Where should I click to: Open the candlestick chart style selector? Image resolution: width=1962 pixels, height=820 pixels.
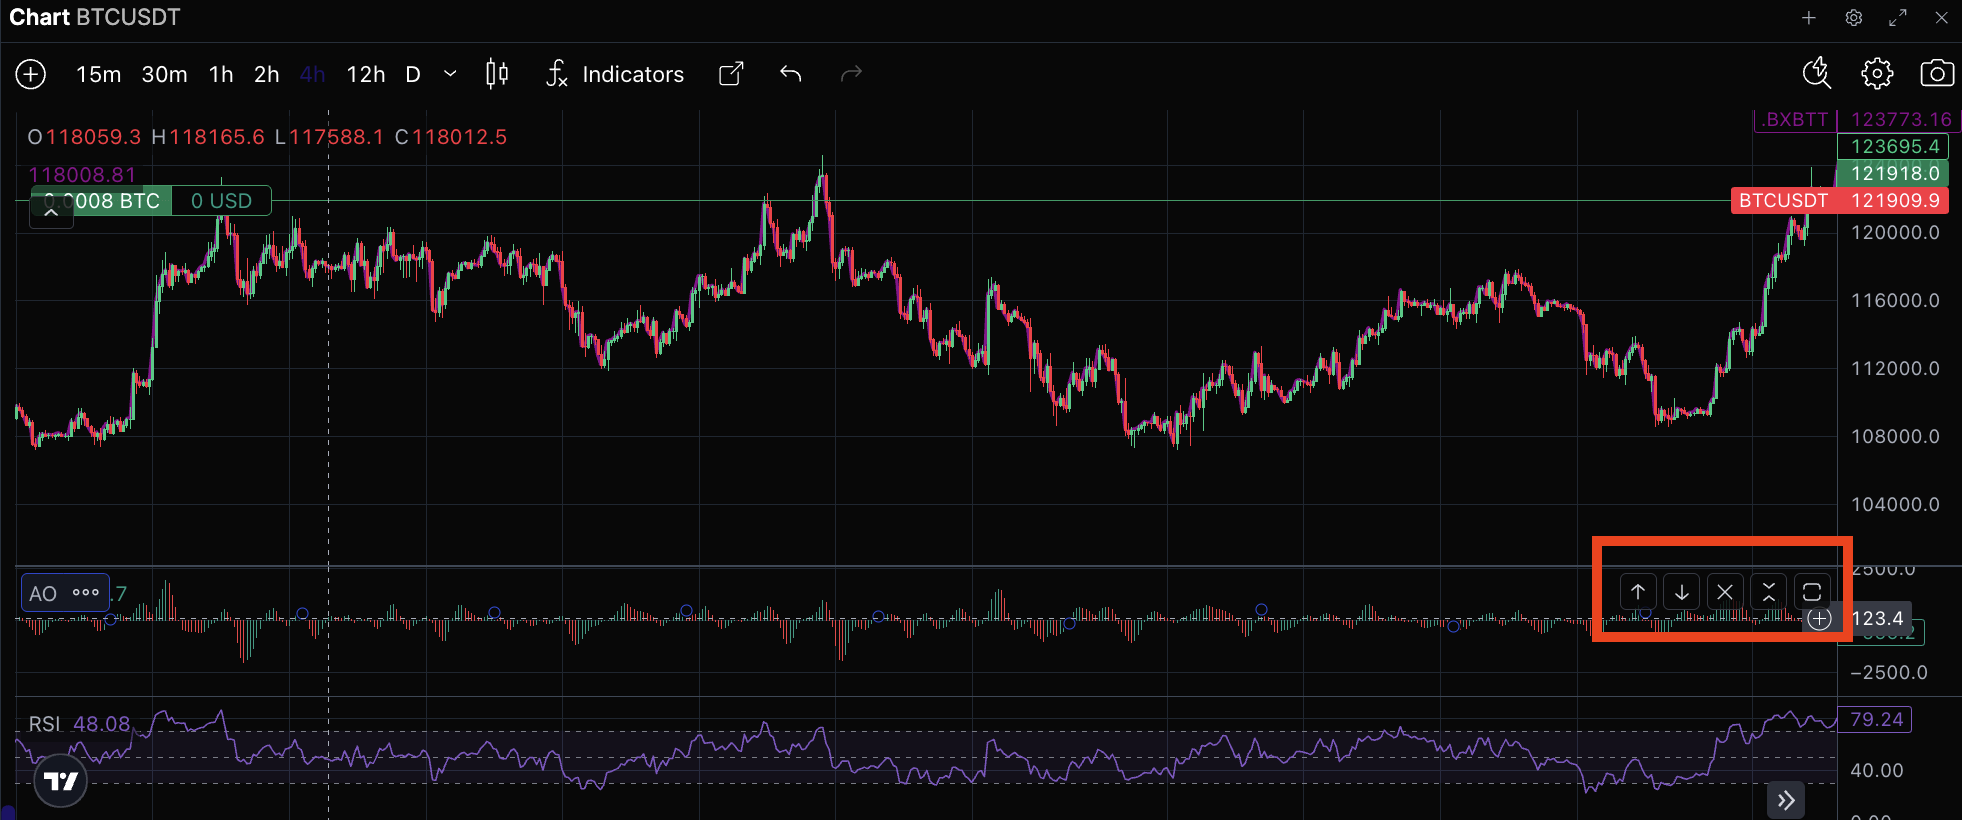point(496,74)
